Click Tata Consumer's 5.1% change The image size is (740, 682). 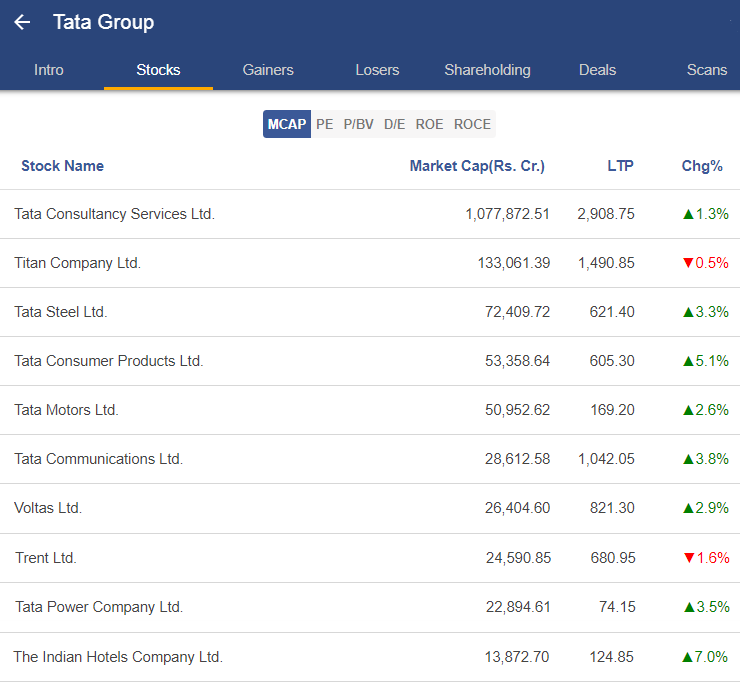click(706, 361)
